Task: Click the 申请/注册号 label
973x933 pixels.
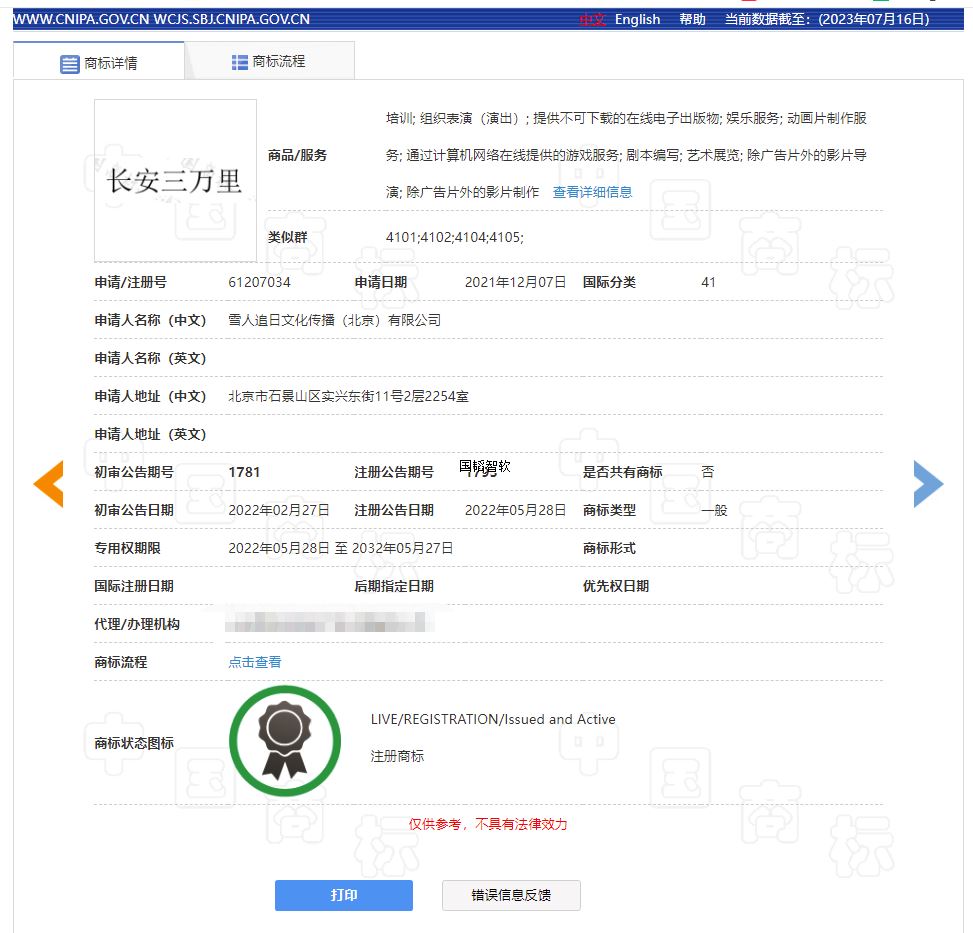Action: [130, 282]
